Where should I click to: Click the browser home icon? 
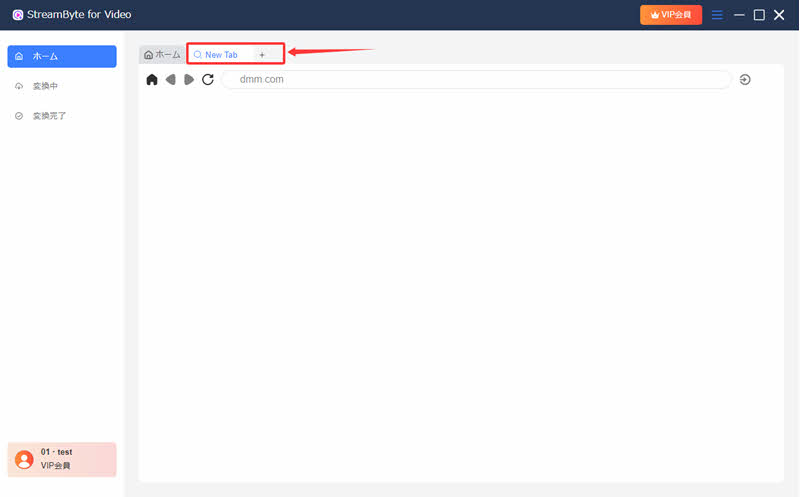152,80
